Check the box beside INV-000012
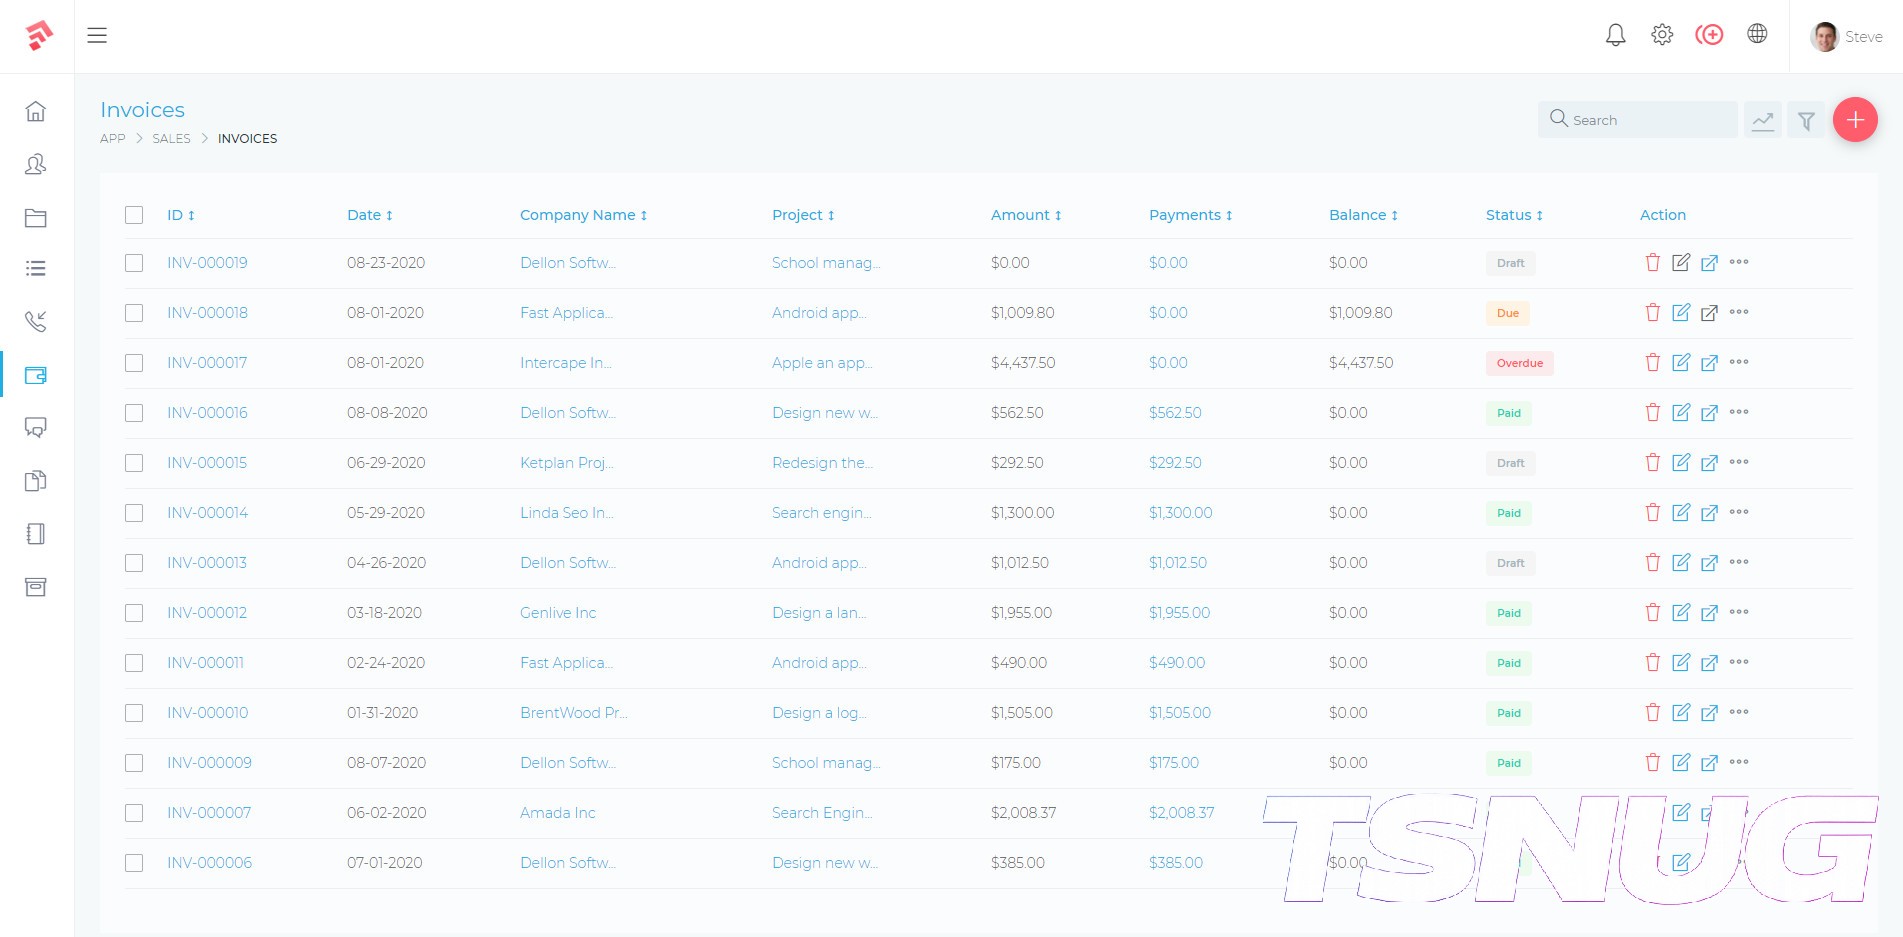This screenshot has width=1903, height=937. click(x=134, y=613)
